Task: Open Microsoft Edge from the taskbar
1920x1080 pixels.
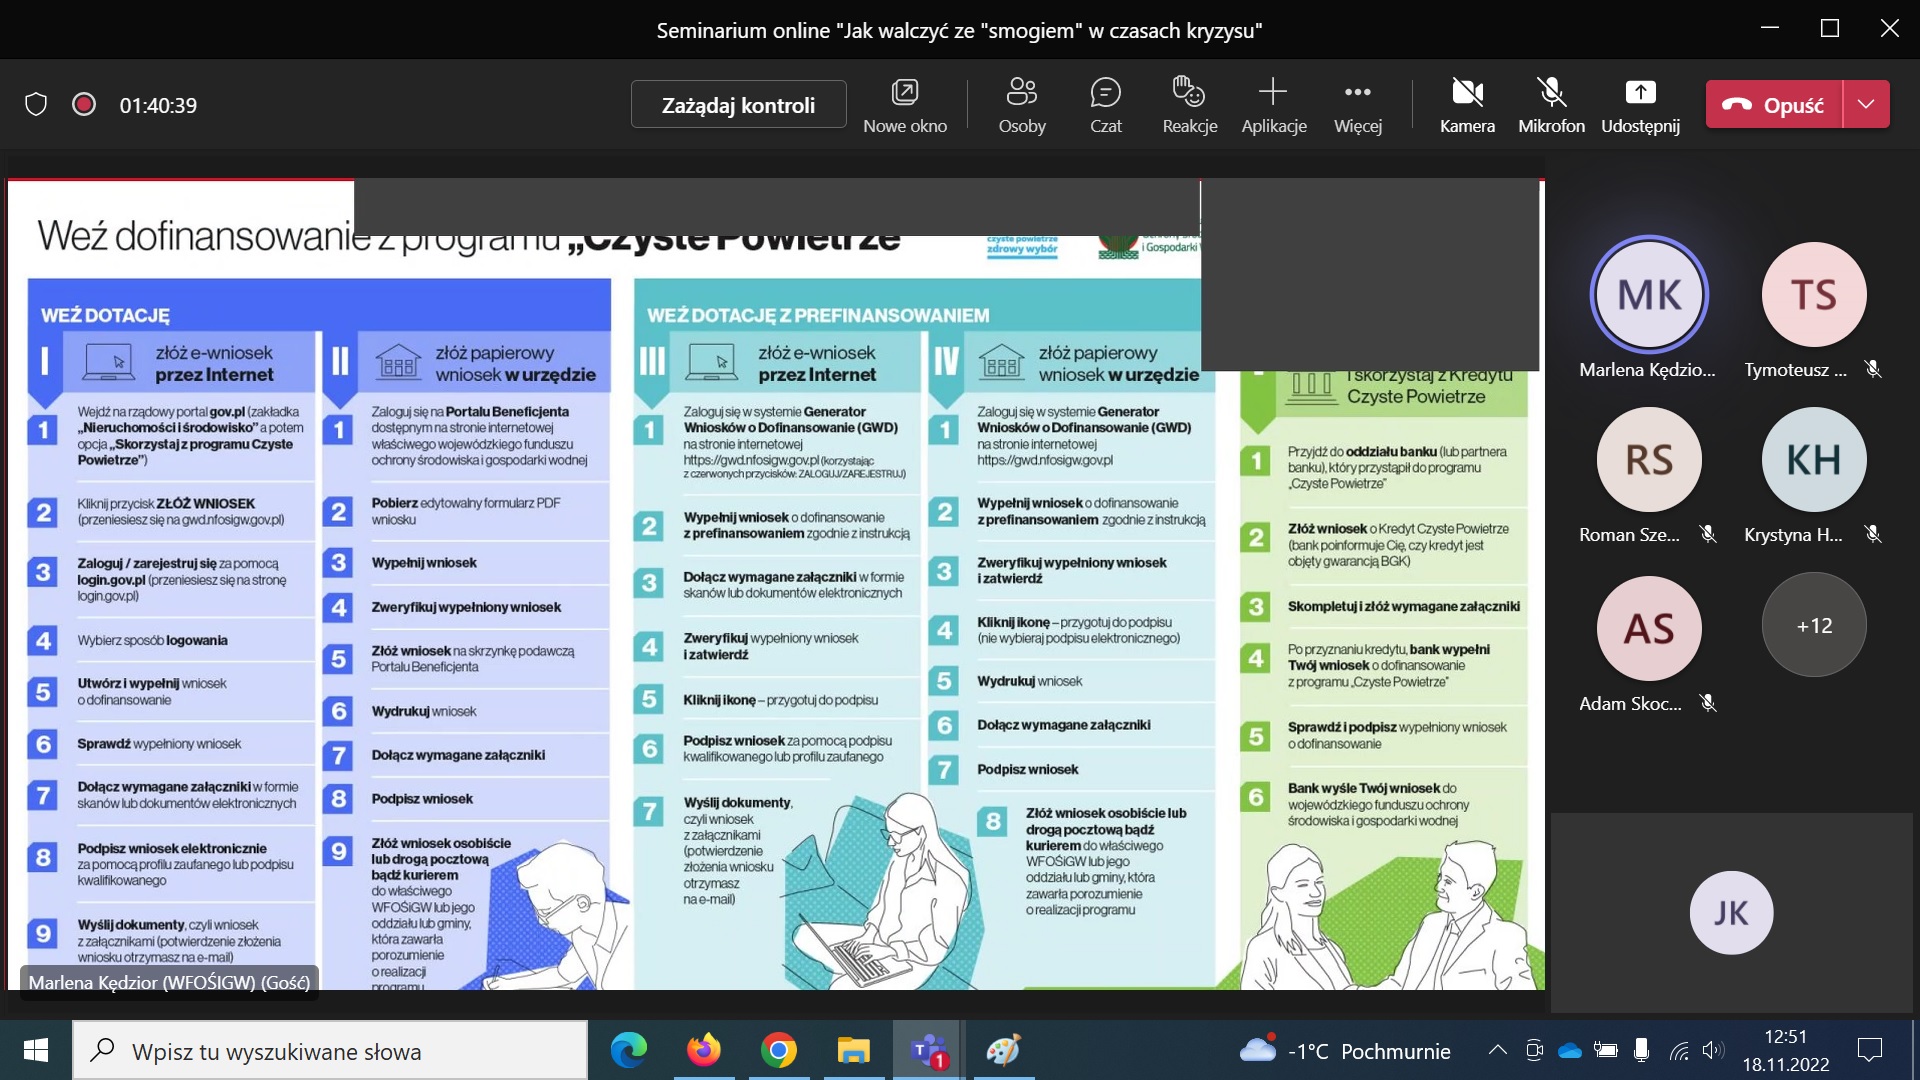Action: click(x=629, y=1050)
